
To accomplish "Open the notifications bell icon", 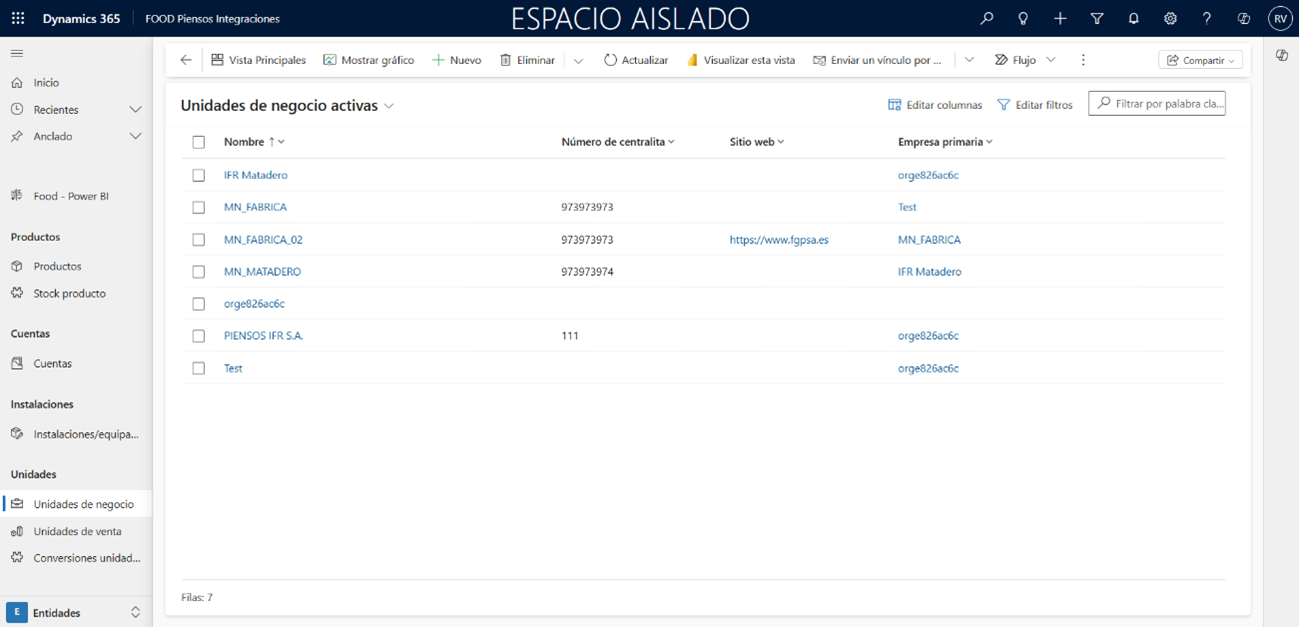I will pyautogui.click(x=1133, y=18).
